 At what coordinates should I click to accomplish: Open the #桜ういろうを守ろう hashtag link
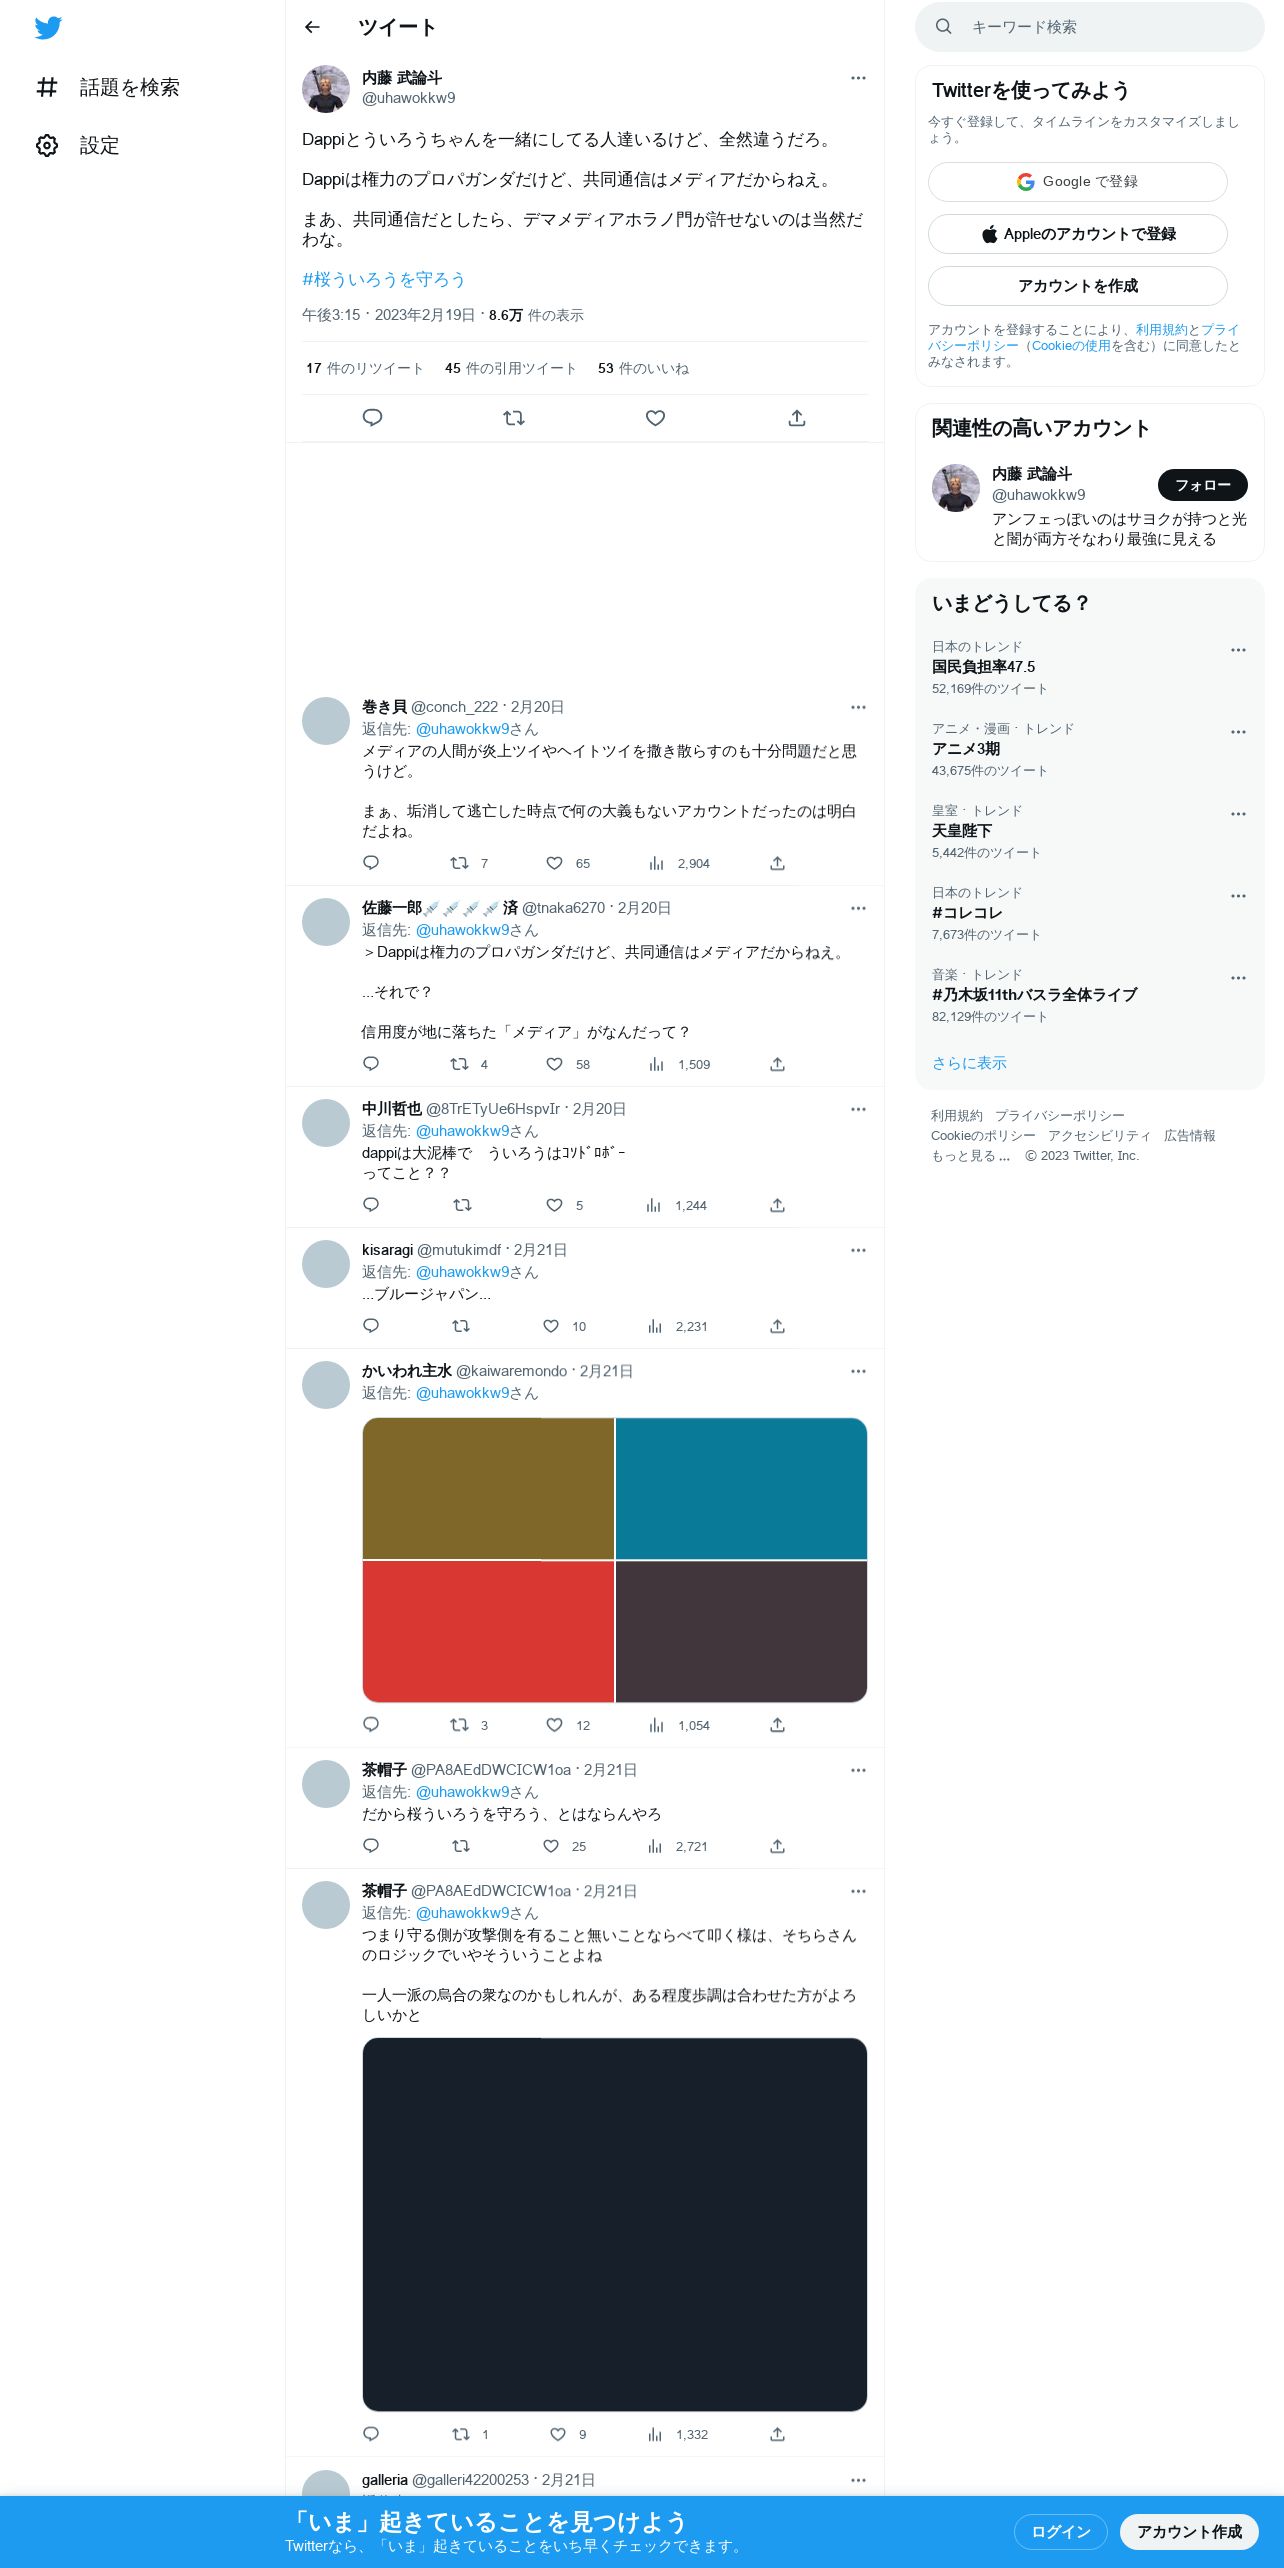384,280
